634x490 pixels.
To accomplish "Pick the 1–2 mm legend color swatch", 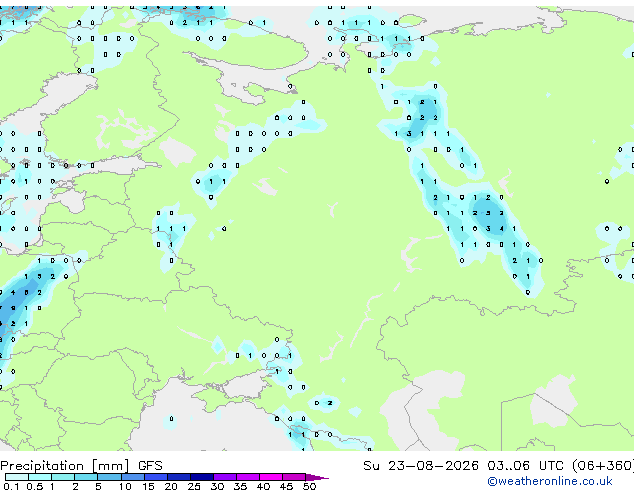I will [x=63, y=477].
